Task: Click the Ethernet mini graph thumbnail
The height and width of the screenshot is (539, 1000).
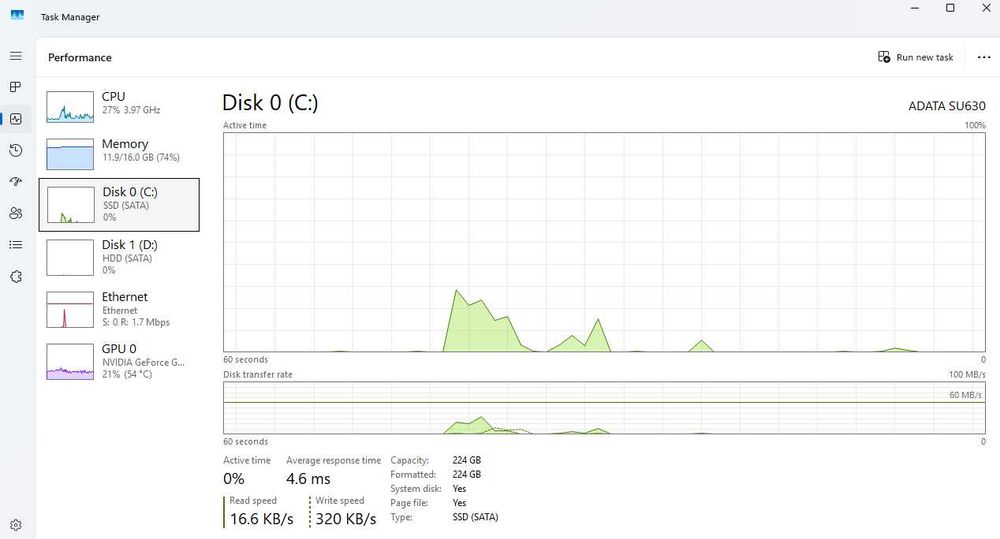Action: pyautogui.click(x=70, y=310)
